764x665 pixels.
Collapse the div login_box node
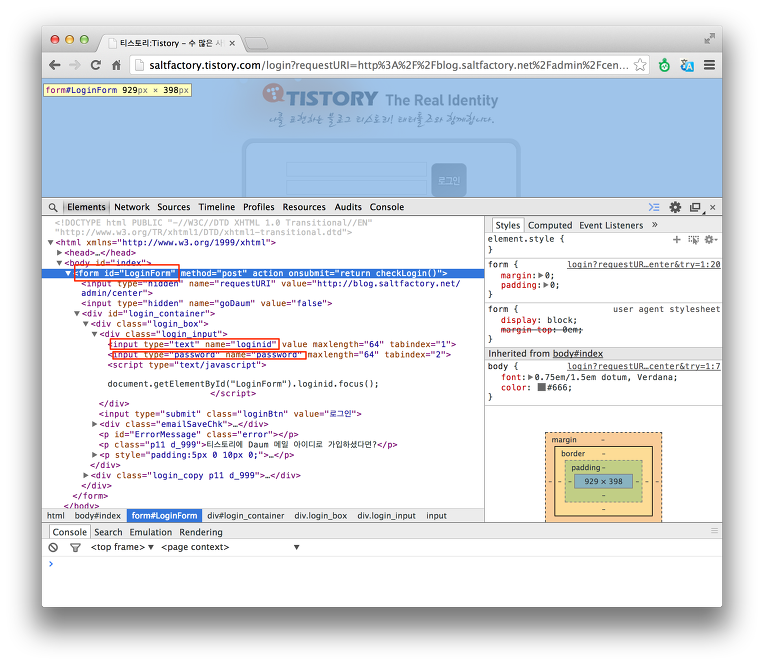pos(86,324)
